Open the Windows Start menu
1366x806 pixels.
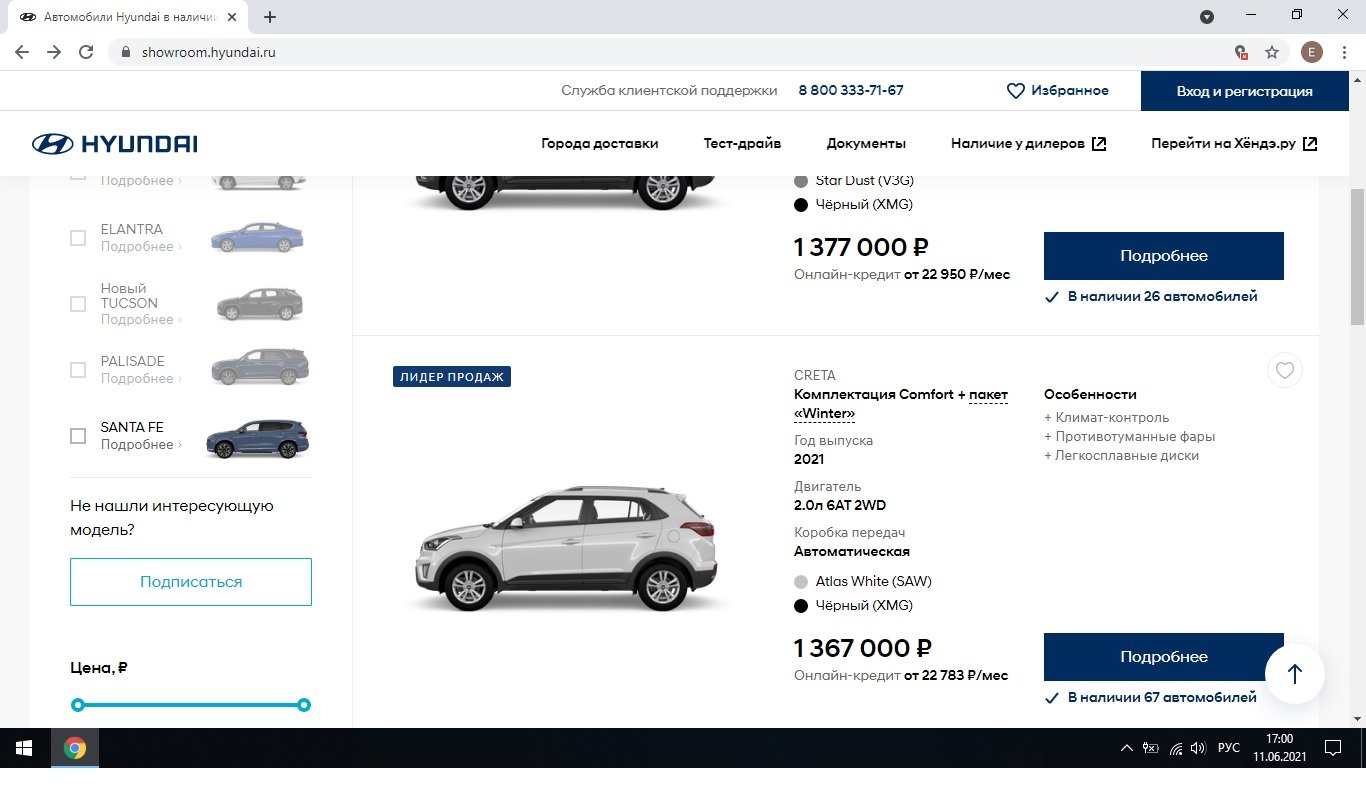click(24, 748)
